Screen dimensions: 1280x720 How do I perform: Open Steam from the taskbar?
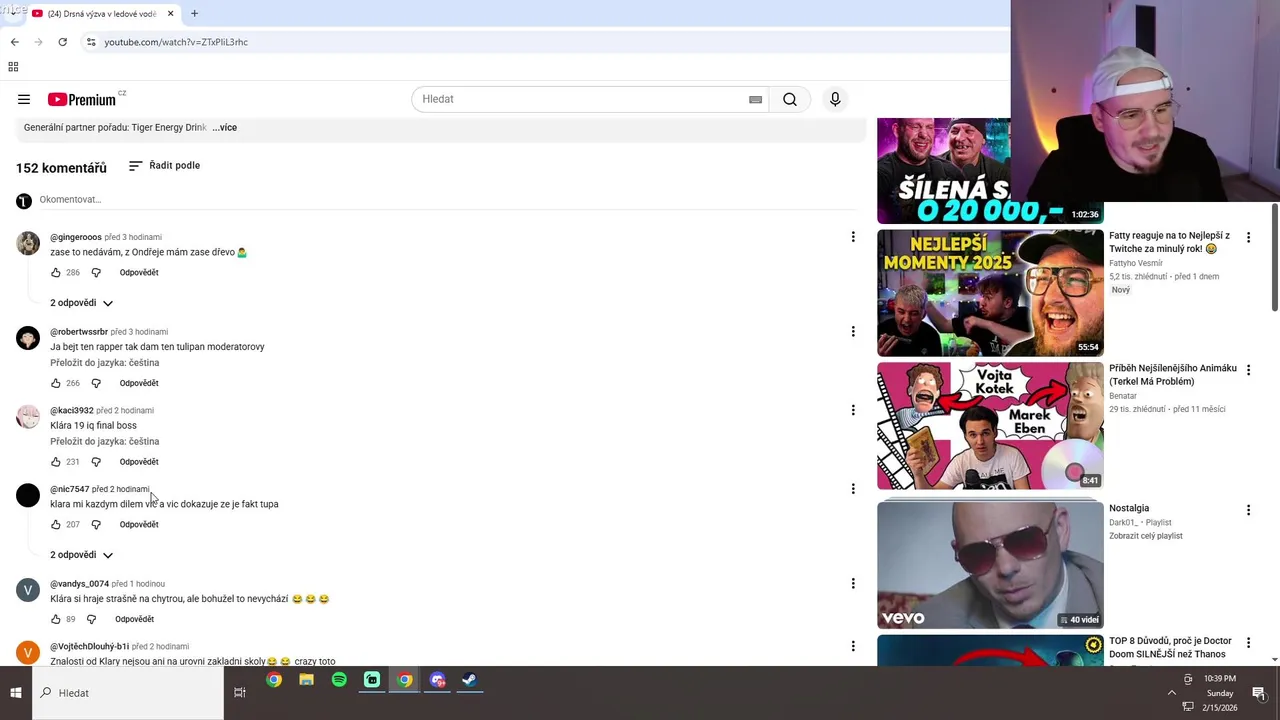point(469,680)
